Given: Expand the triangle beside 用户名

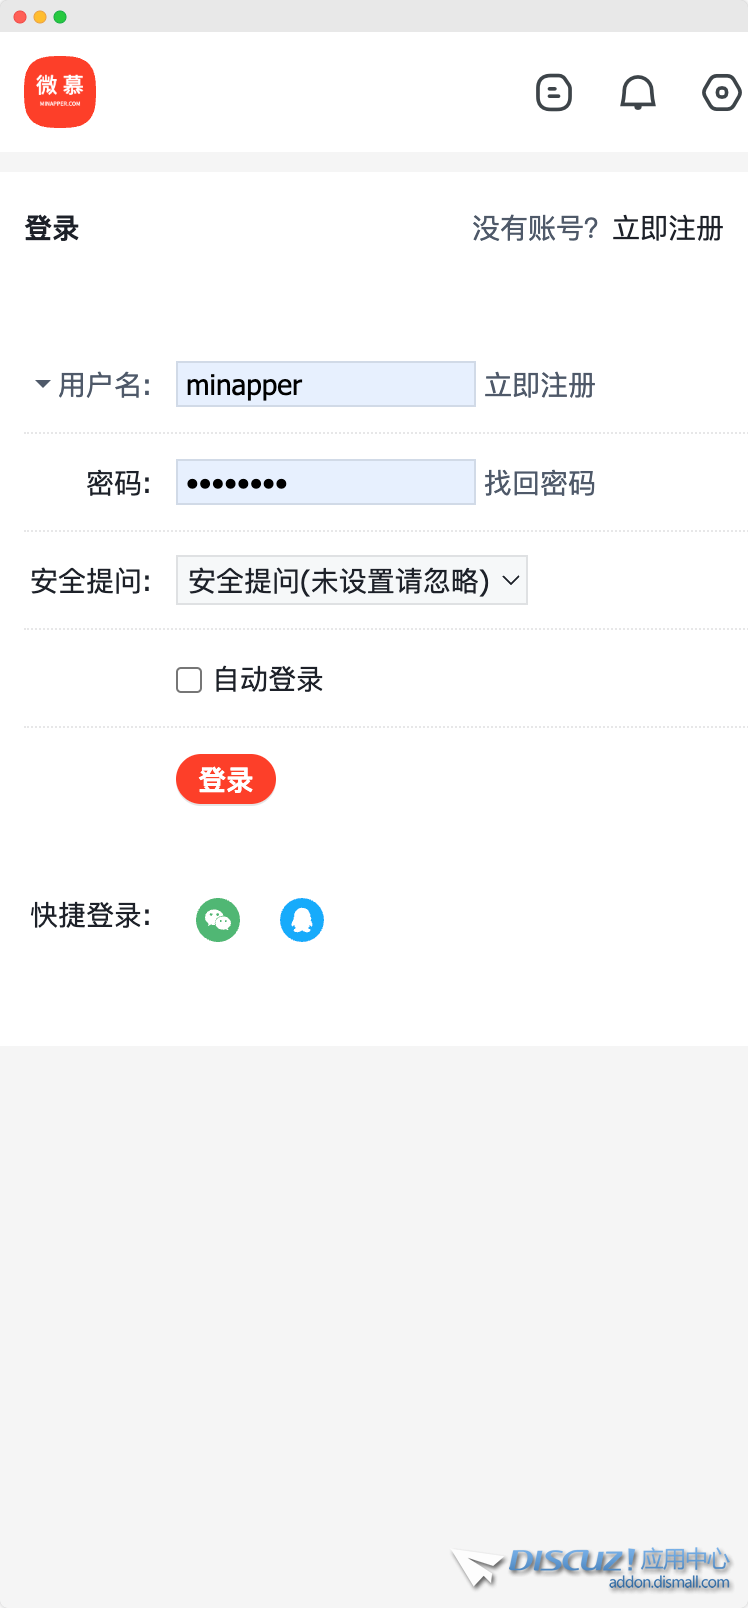Looking at the screenshot, I should 42,384.
